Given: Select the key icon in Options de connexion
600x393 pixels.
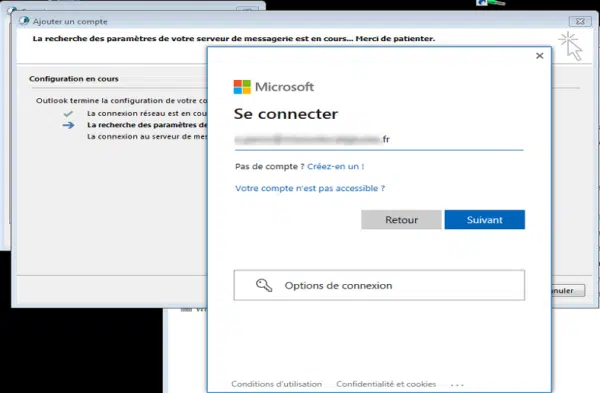Looking at the screenshot, I should (264, 285).
